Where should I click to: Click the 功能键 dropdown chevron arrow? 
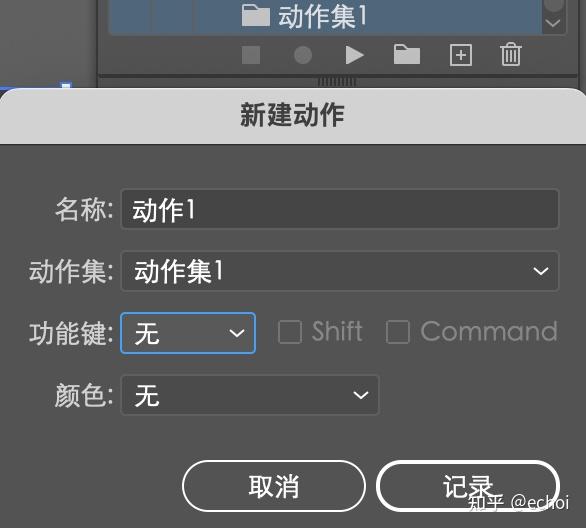(x=237, y=333)
